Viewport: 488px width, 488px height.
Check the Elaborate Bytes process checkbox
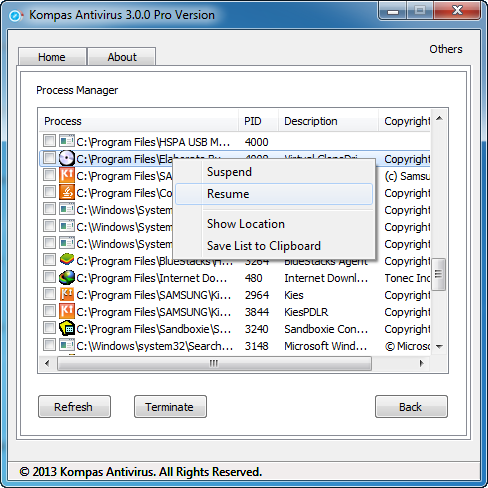click(49, 158)
